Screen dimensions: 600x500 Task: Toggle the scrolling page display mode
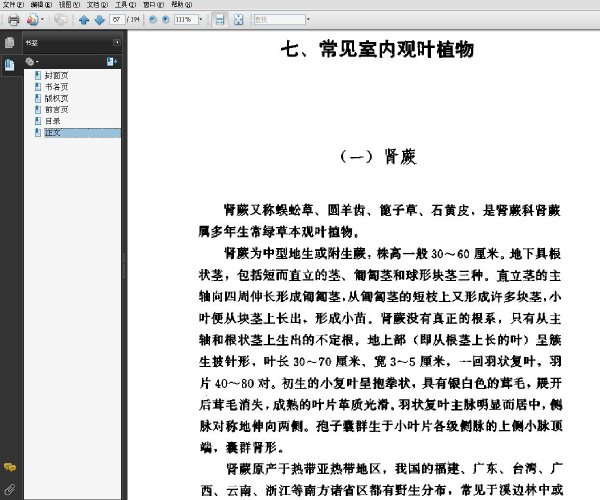(x=220, y=20)
